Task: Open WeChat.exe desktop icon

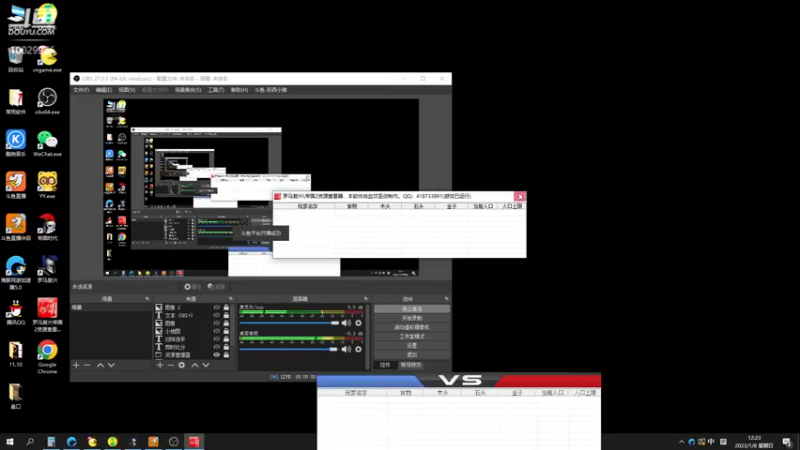Action: (47, 143)
